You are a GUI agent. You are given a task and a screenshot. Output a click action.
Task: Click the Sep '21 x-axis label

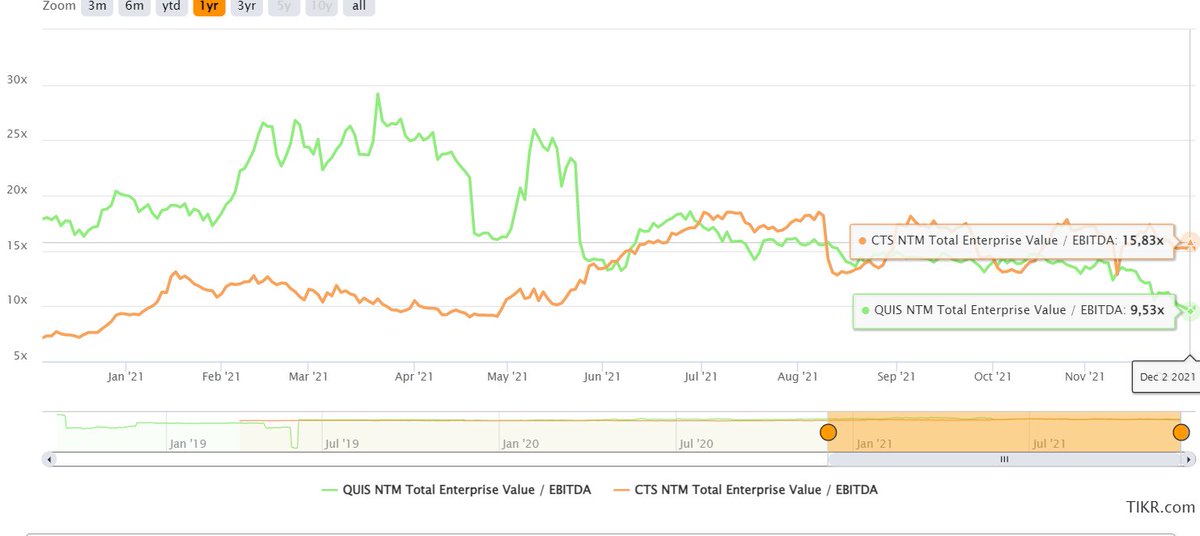point(896,376)
